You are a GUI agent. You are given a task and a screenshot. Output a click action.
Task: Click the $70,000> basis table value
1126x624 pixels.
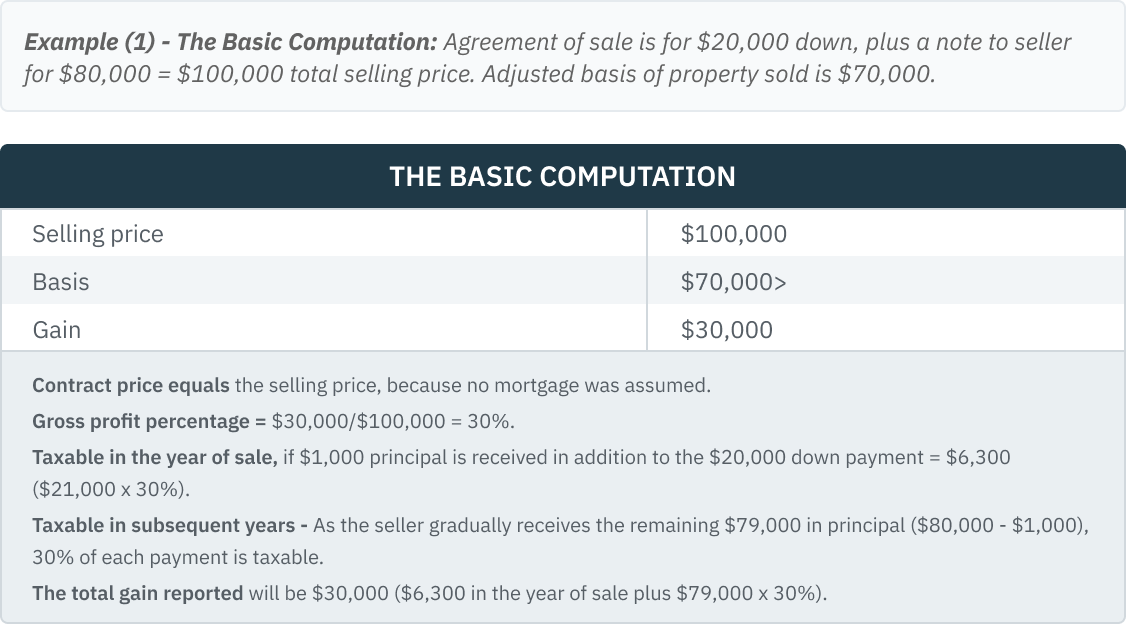[733, 282]
